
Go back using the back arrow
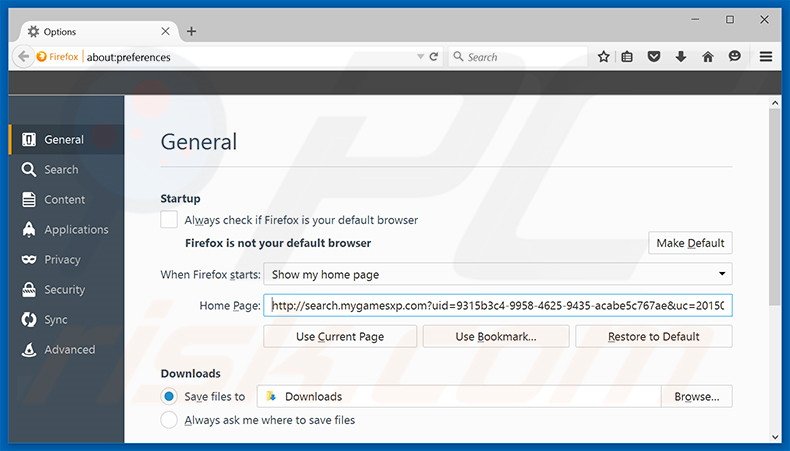click(23, 56)
